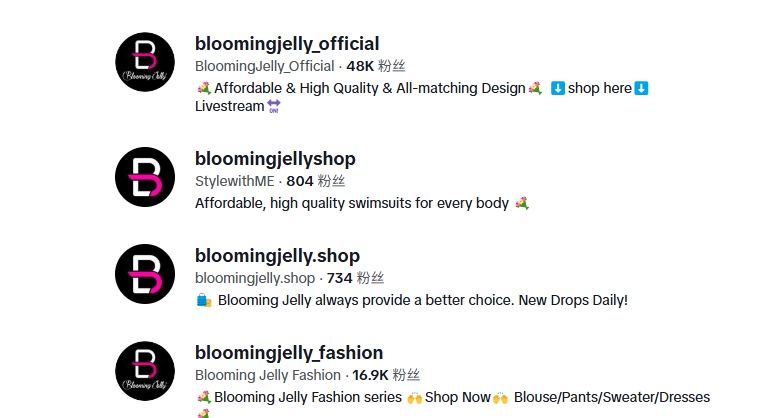Click the down arrow emoji before 'shop here'
Screen dimensions: 770x418
pos(559,88)
